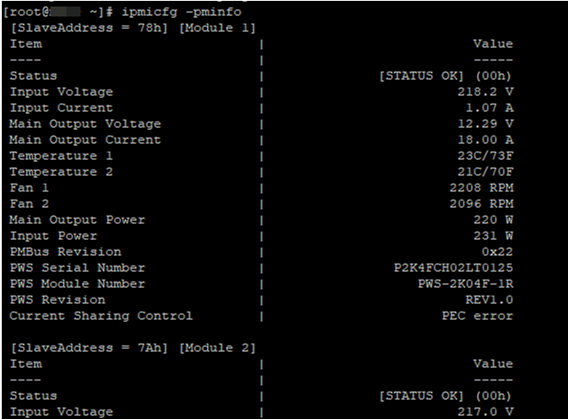Click the Input Power 231 W value
This screenshot has height=419, width=568.
[x=493, y=236]
